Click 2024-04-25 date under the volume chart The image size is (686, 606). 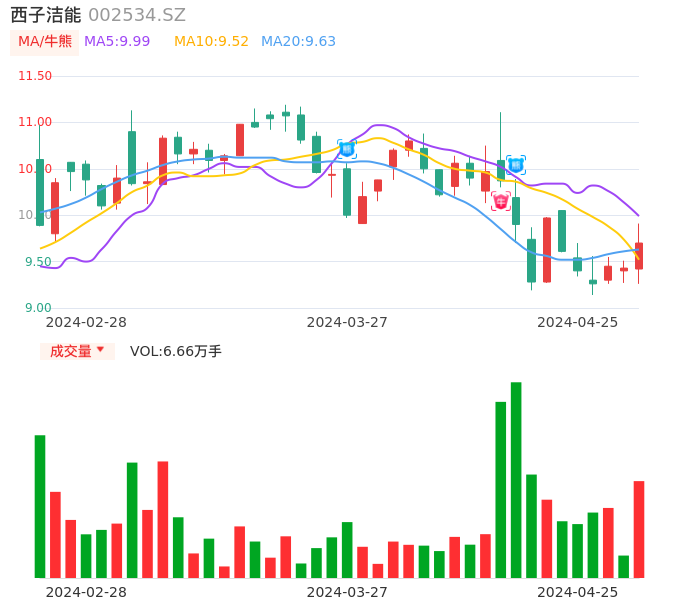coord(578,592)
